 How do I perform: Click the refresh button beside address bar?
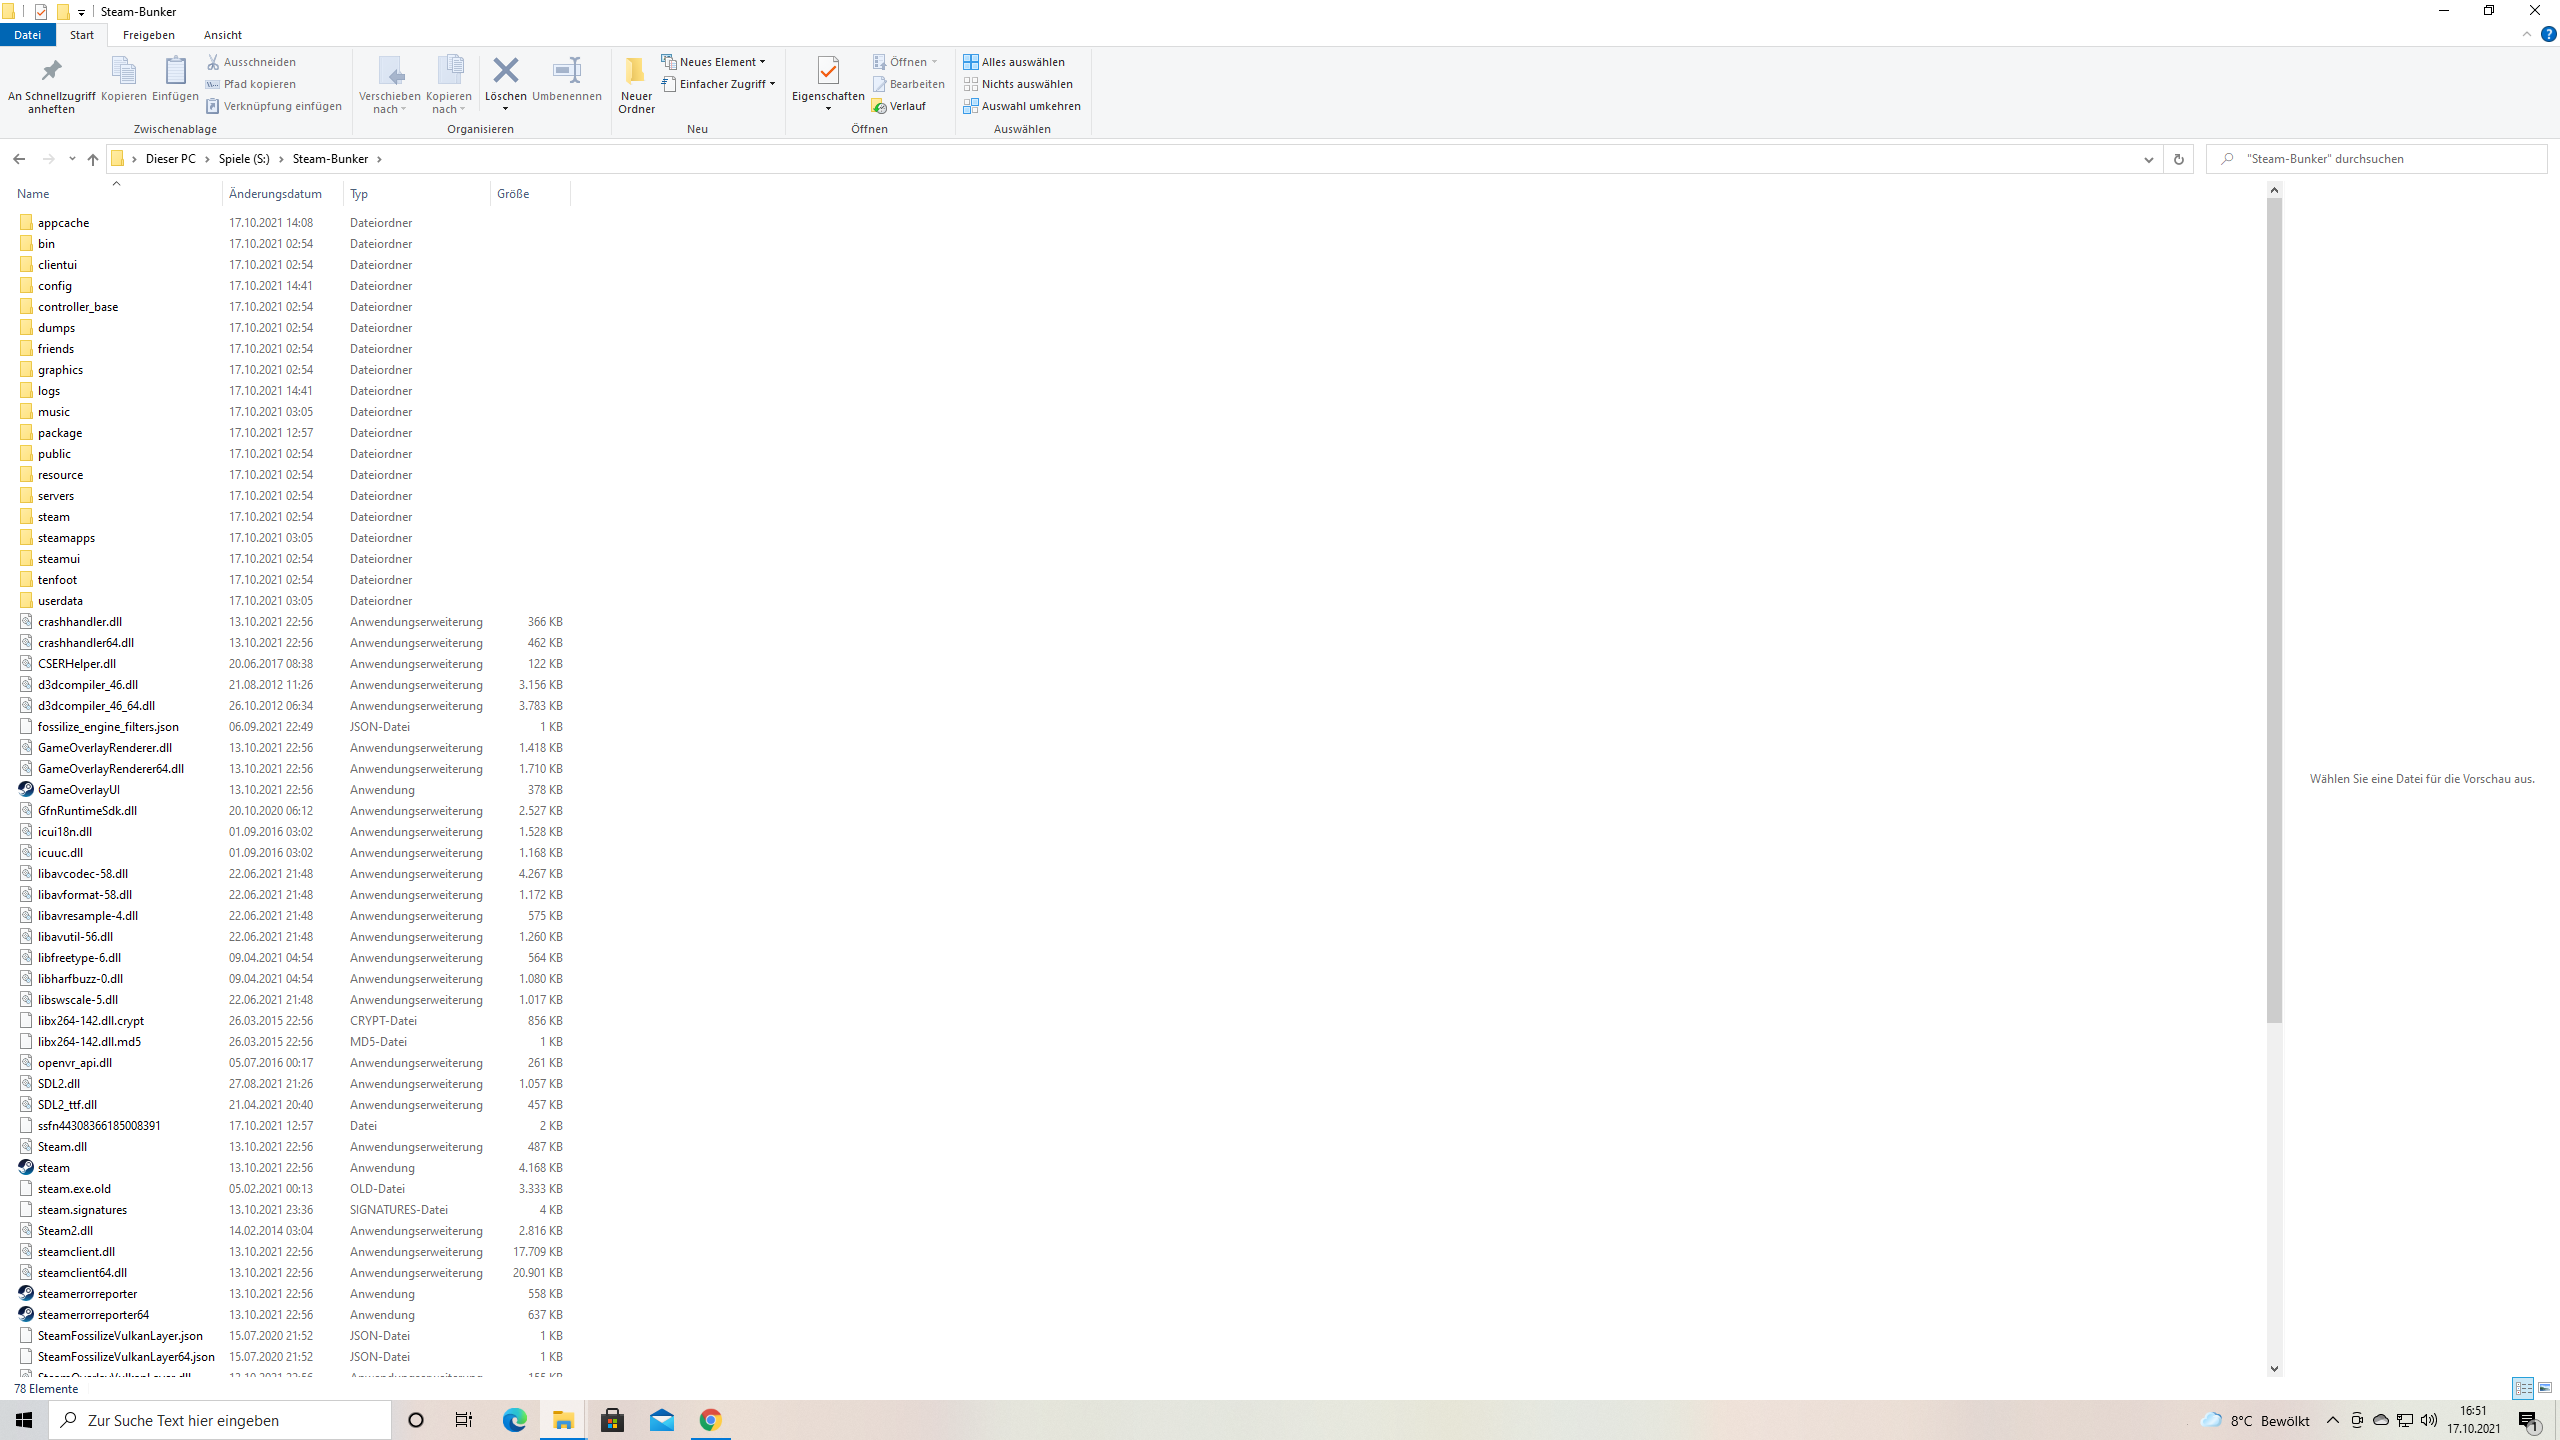[x=2178, y=159]
